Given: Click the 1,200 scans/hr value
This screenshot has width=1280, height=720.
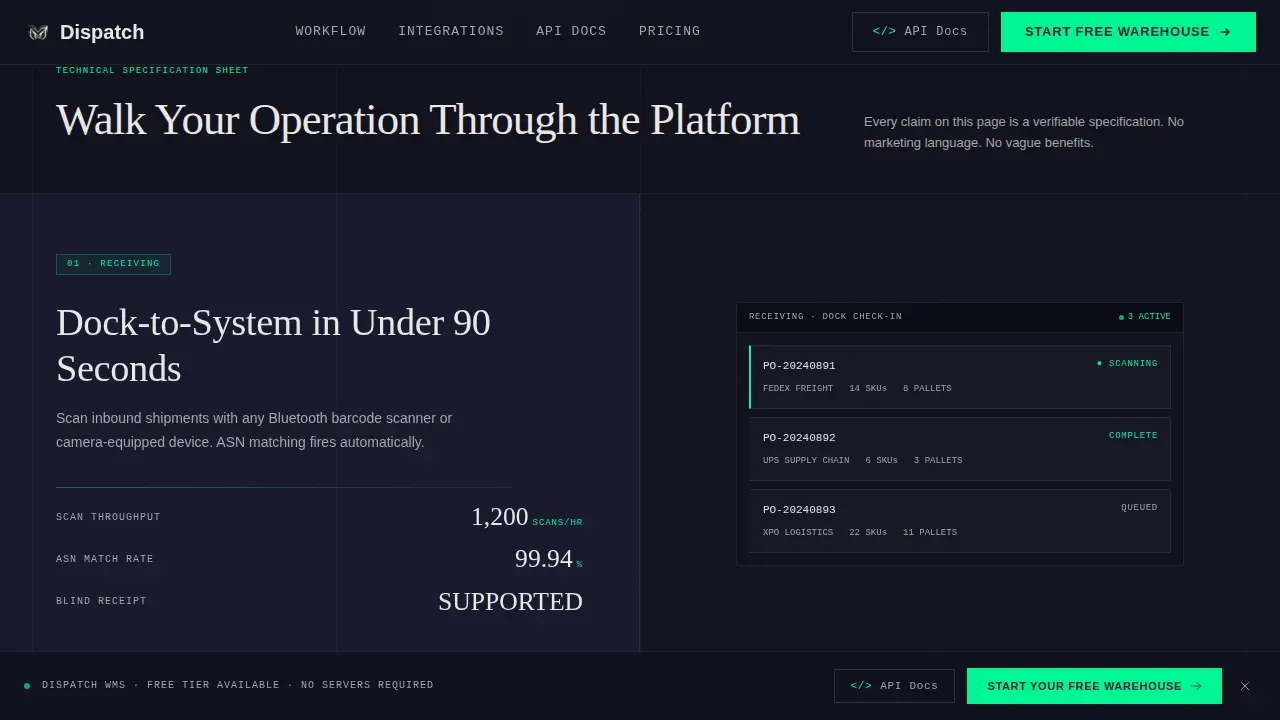Looking at the screenshot, I should pos(527,517).
